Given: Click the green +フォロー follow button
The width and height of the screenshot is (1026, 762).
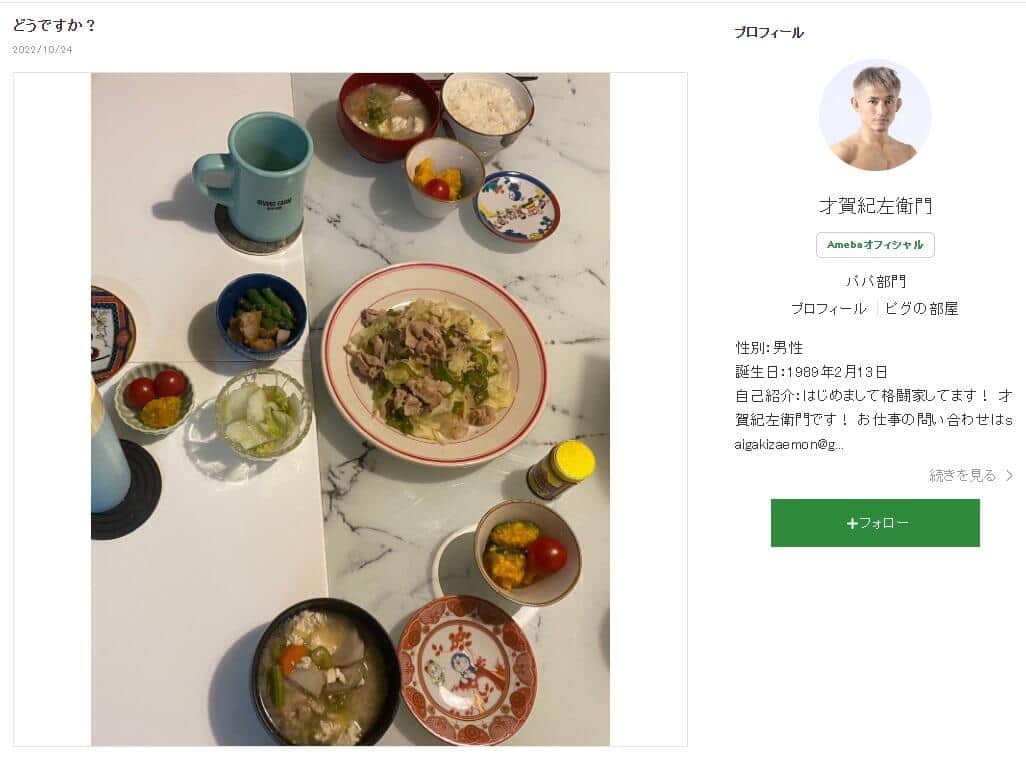Looking at the screenshot, I should [874, 522].
